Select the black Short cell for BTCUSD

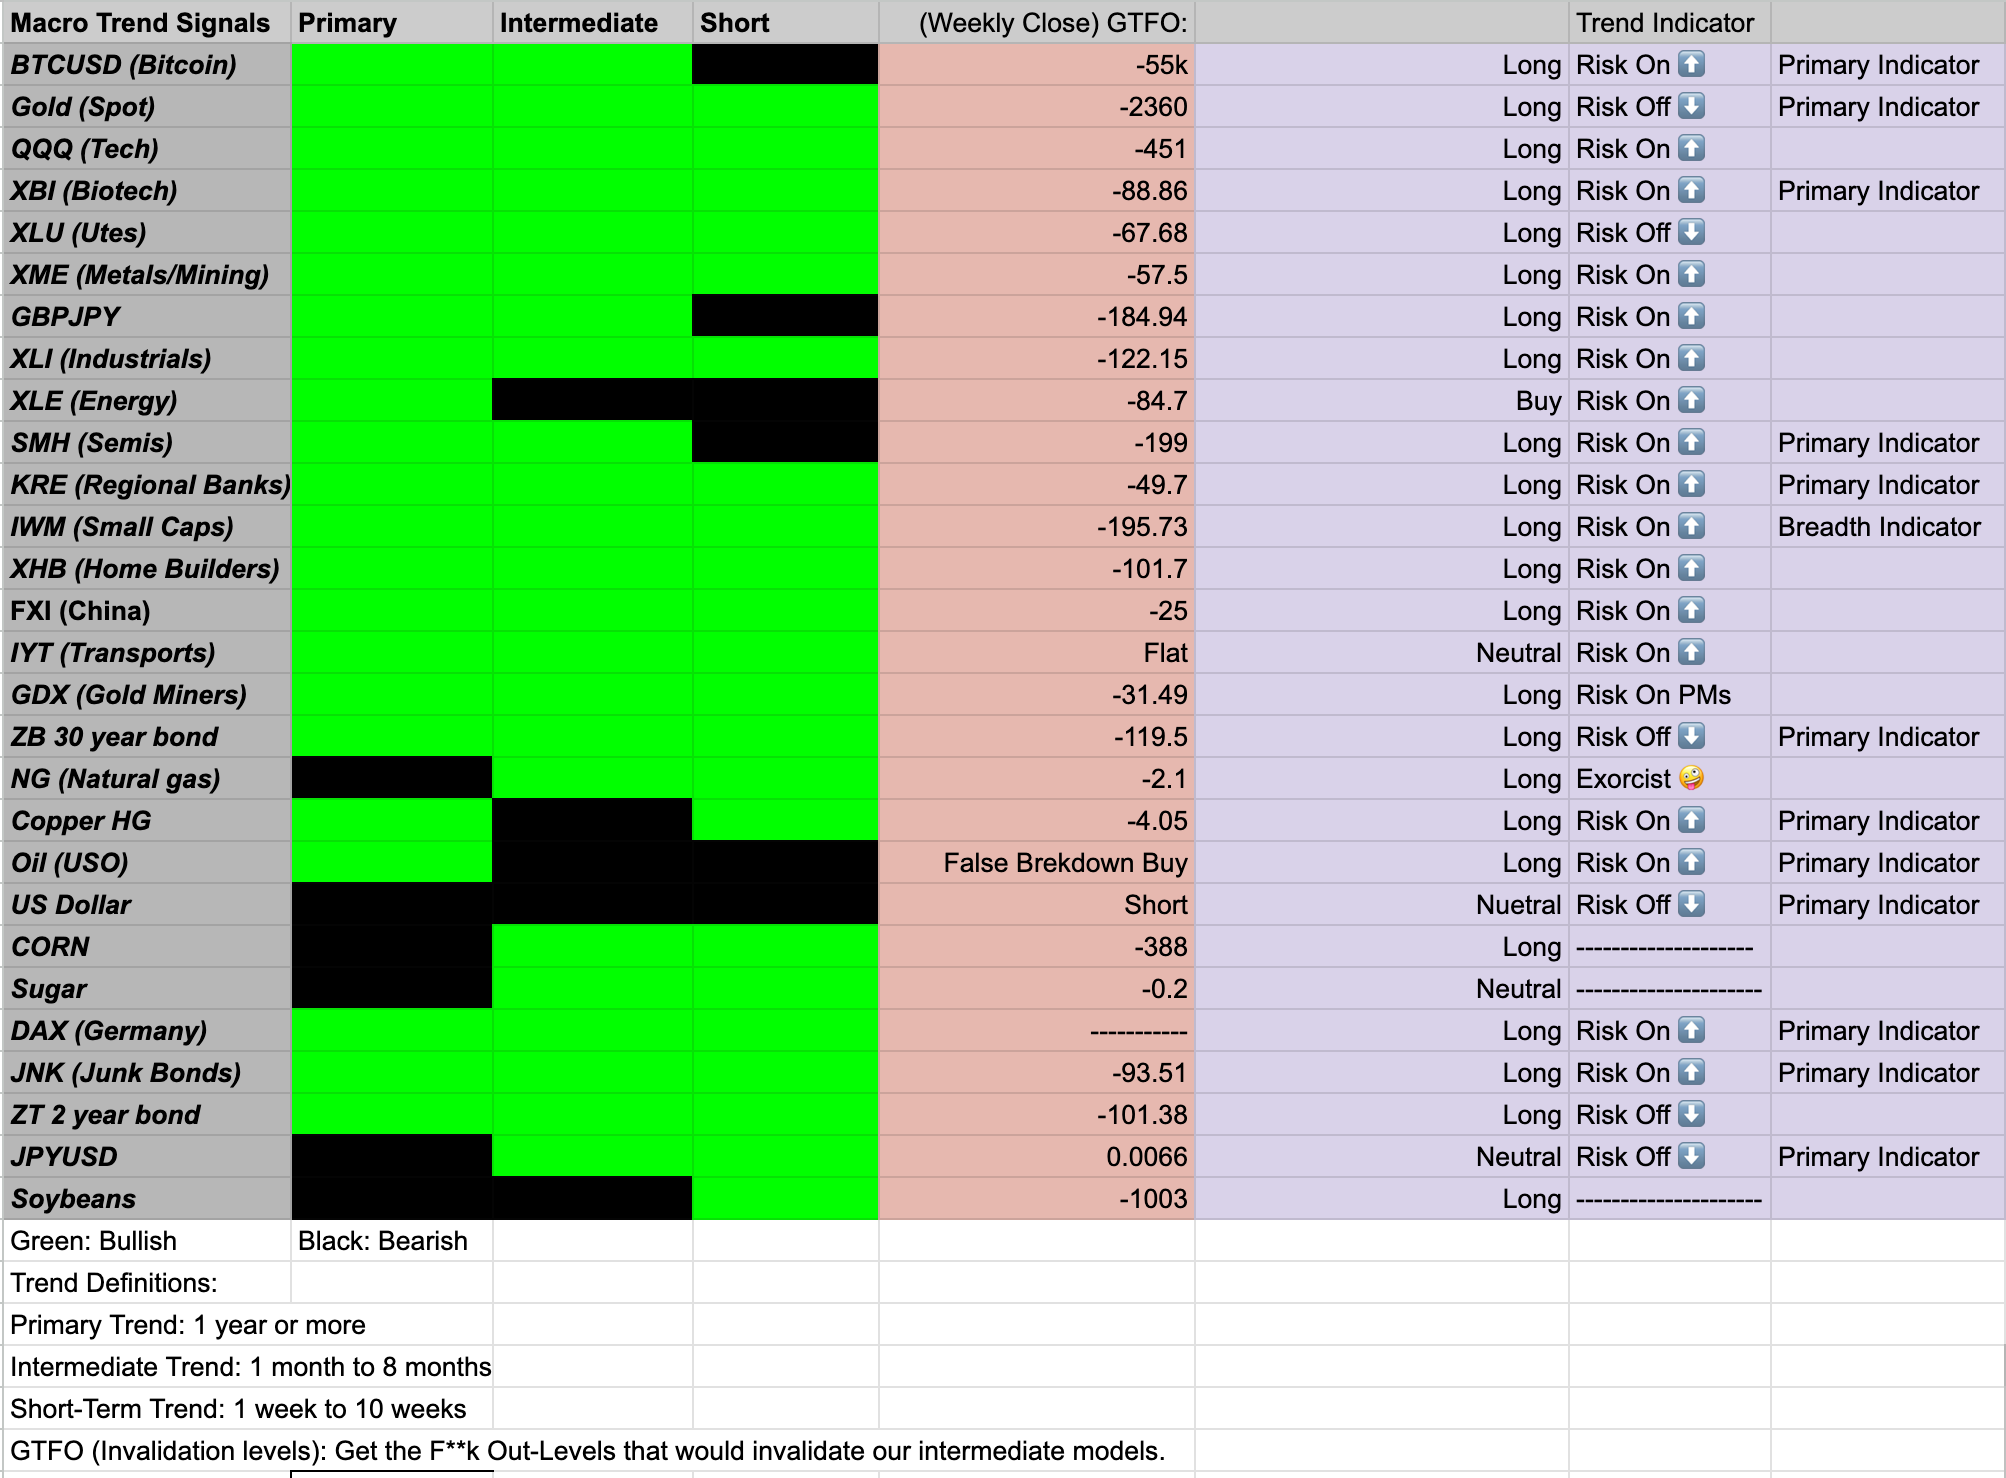click(x=785, y=65)
